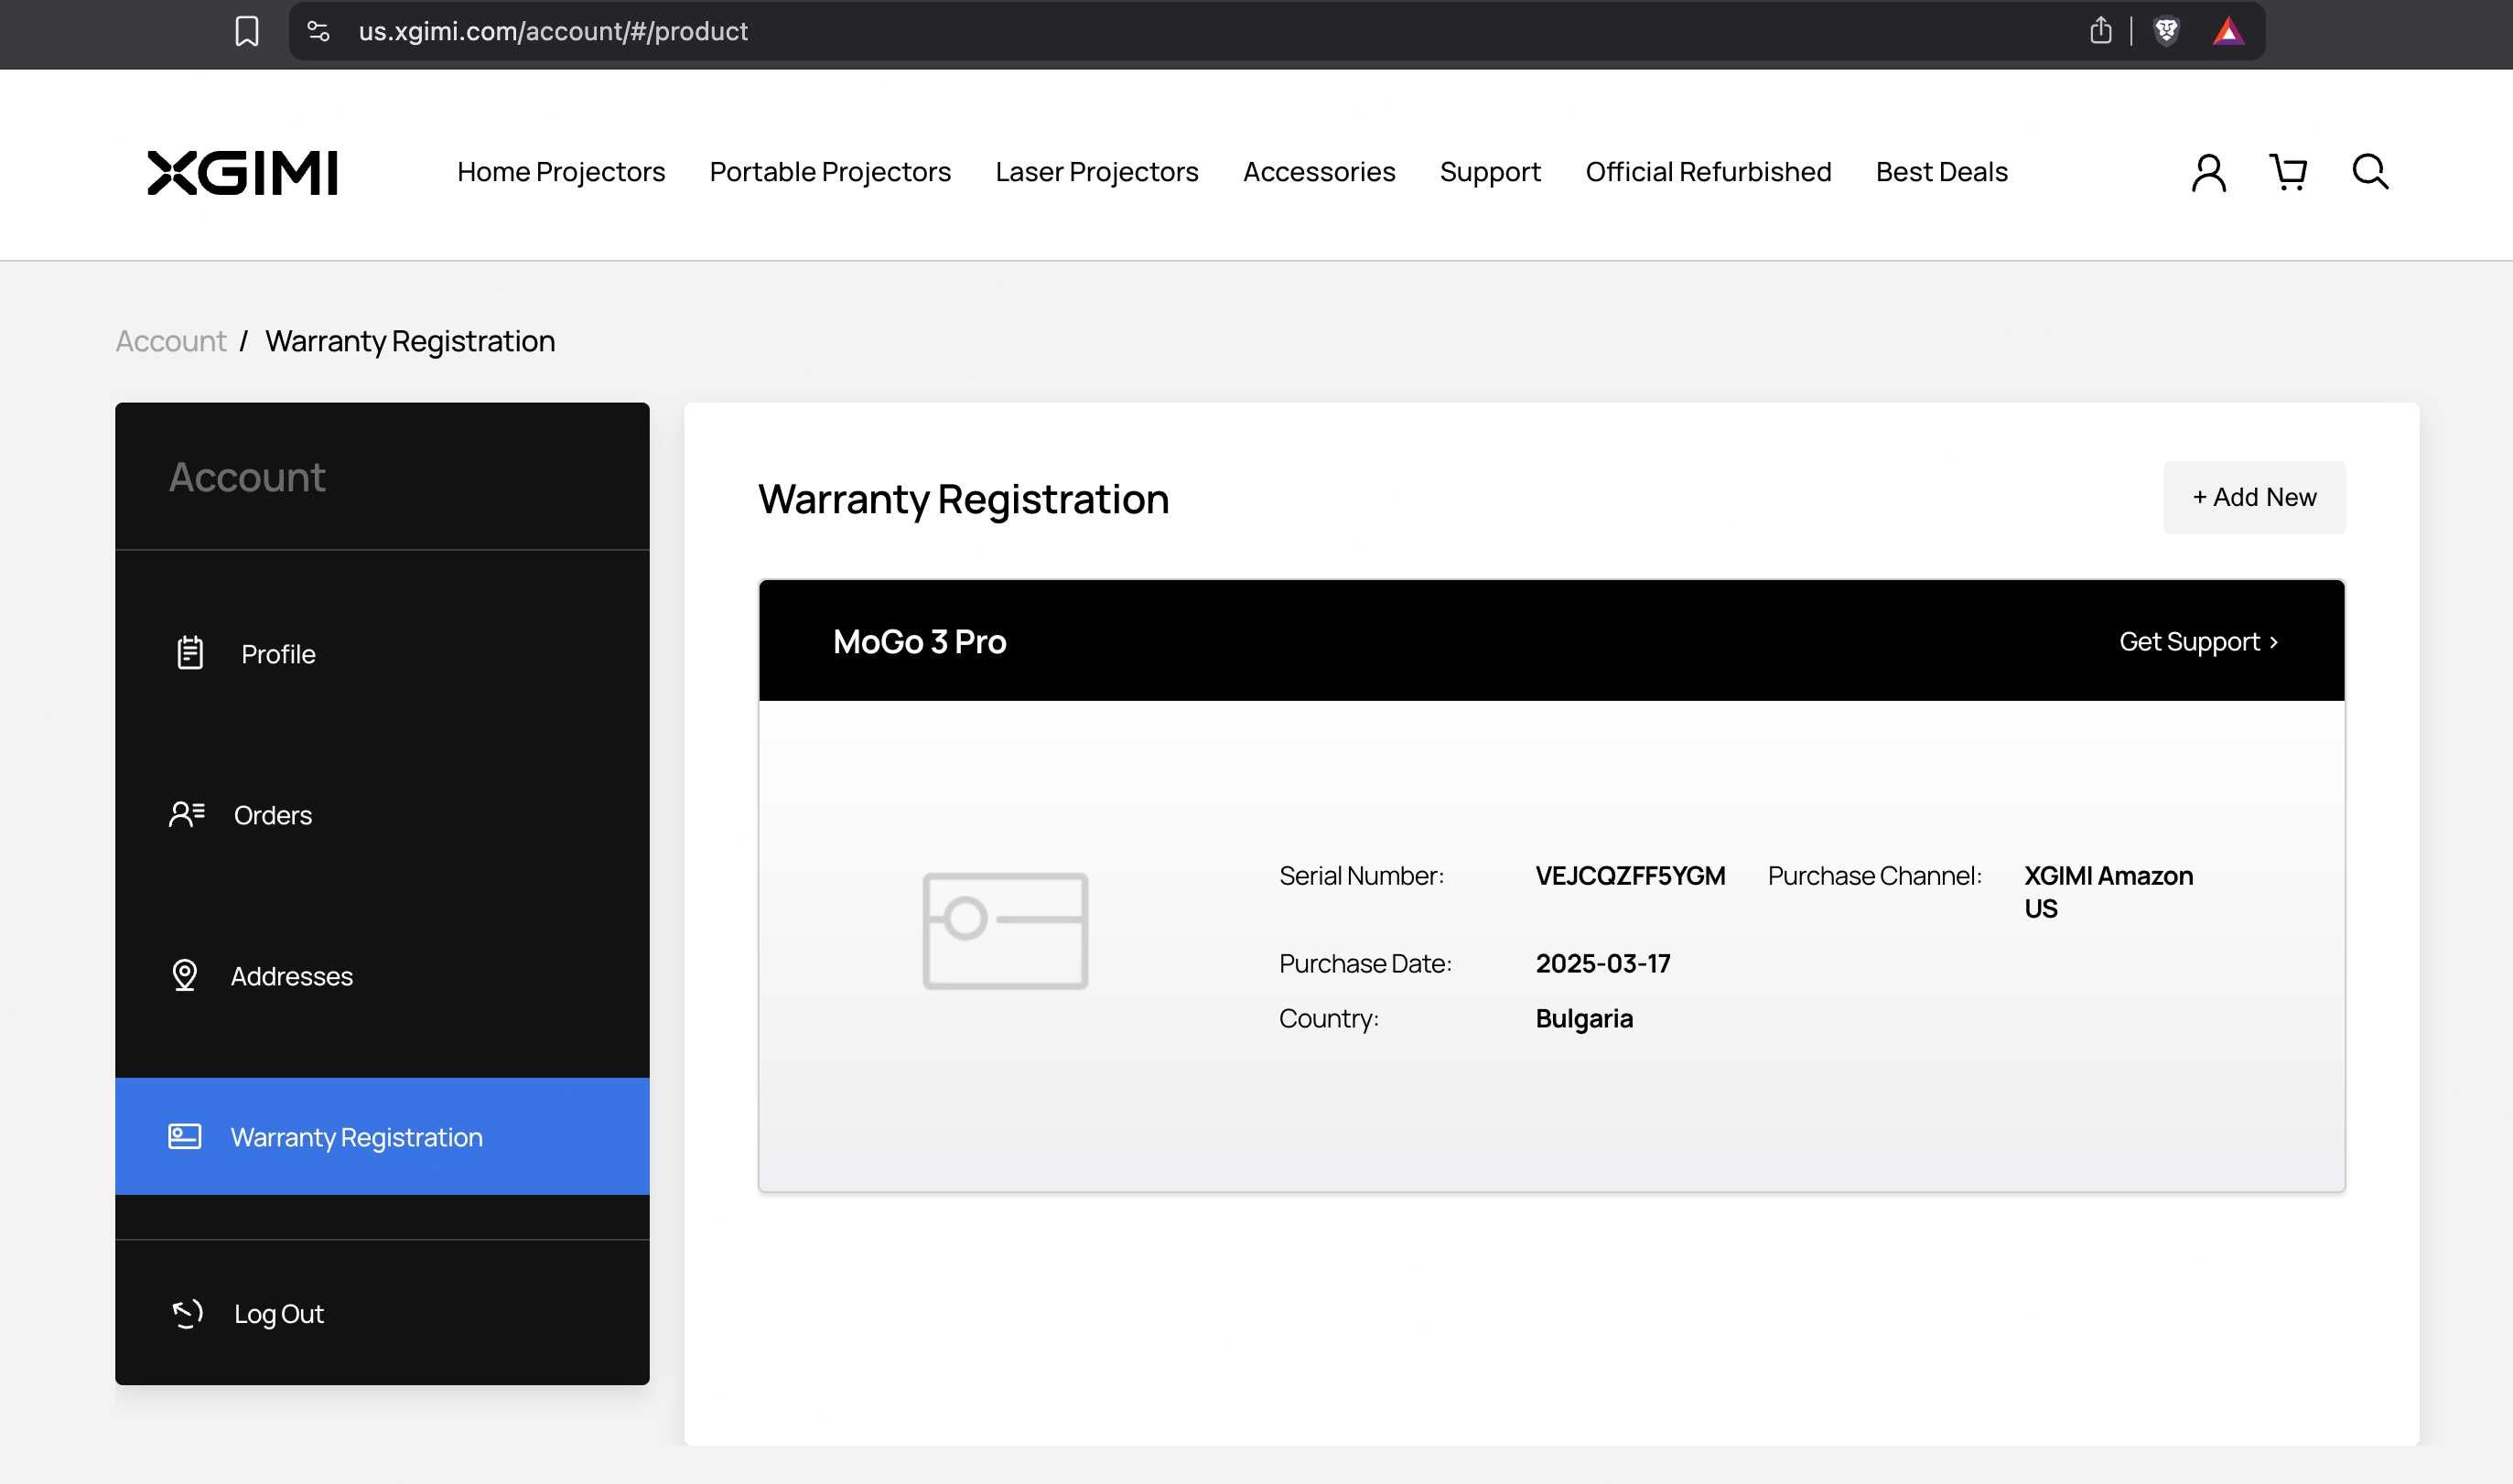Image resolution: width=2513 pixels, height=1484 pixels.
Task: Click the + Add New button
Action: (2254, 497)
